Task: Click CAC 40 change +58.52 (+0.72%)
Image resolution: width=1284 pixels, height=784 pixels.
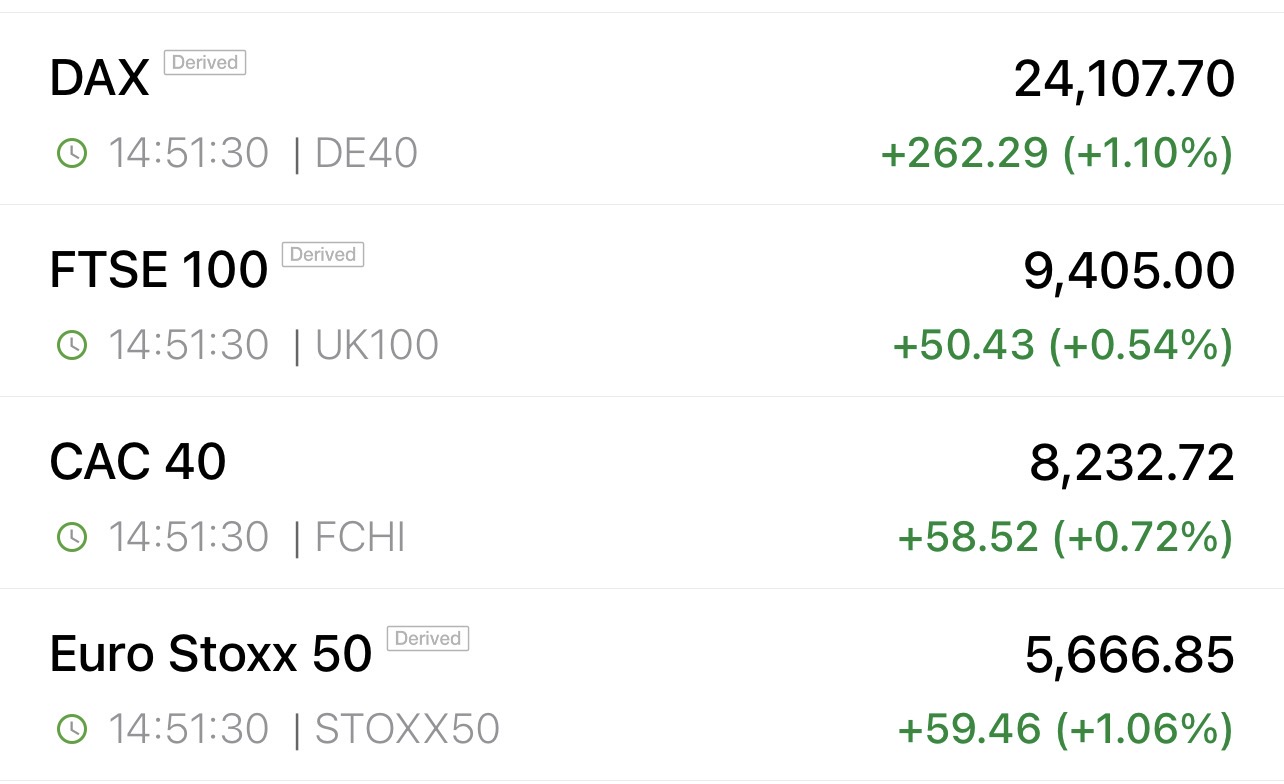Action: point(1066,538)
